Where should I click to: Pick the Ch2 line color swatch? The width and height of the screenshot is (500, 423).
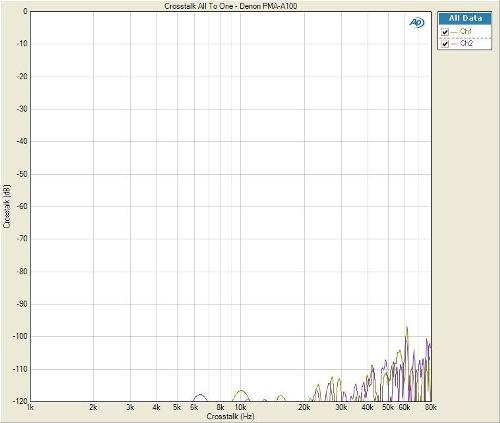point(454,44)
